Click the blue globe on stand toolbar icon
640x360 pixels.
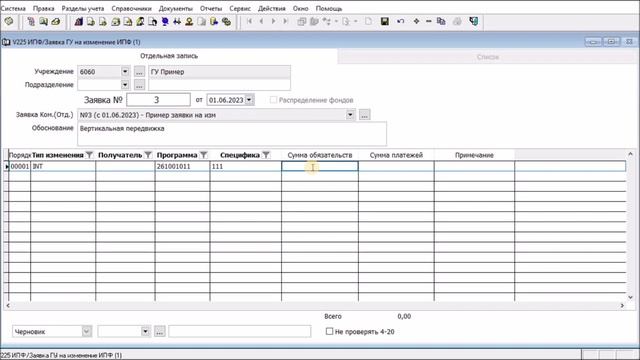click(x=165, y=21)
